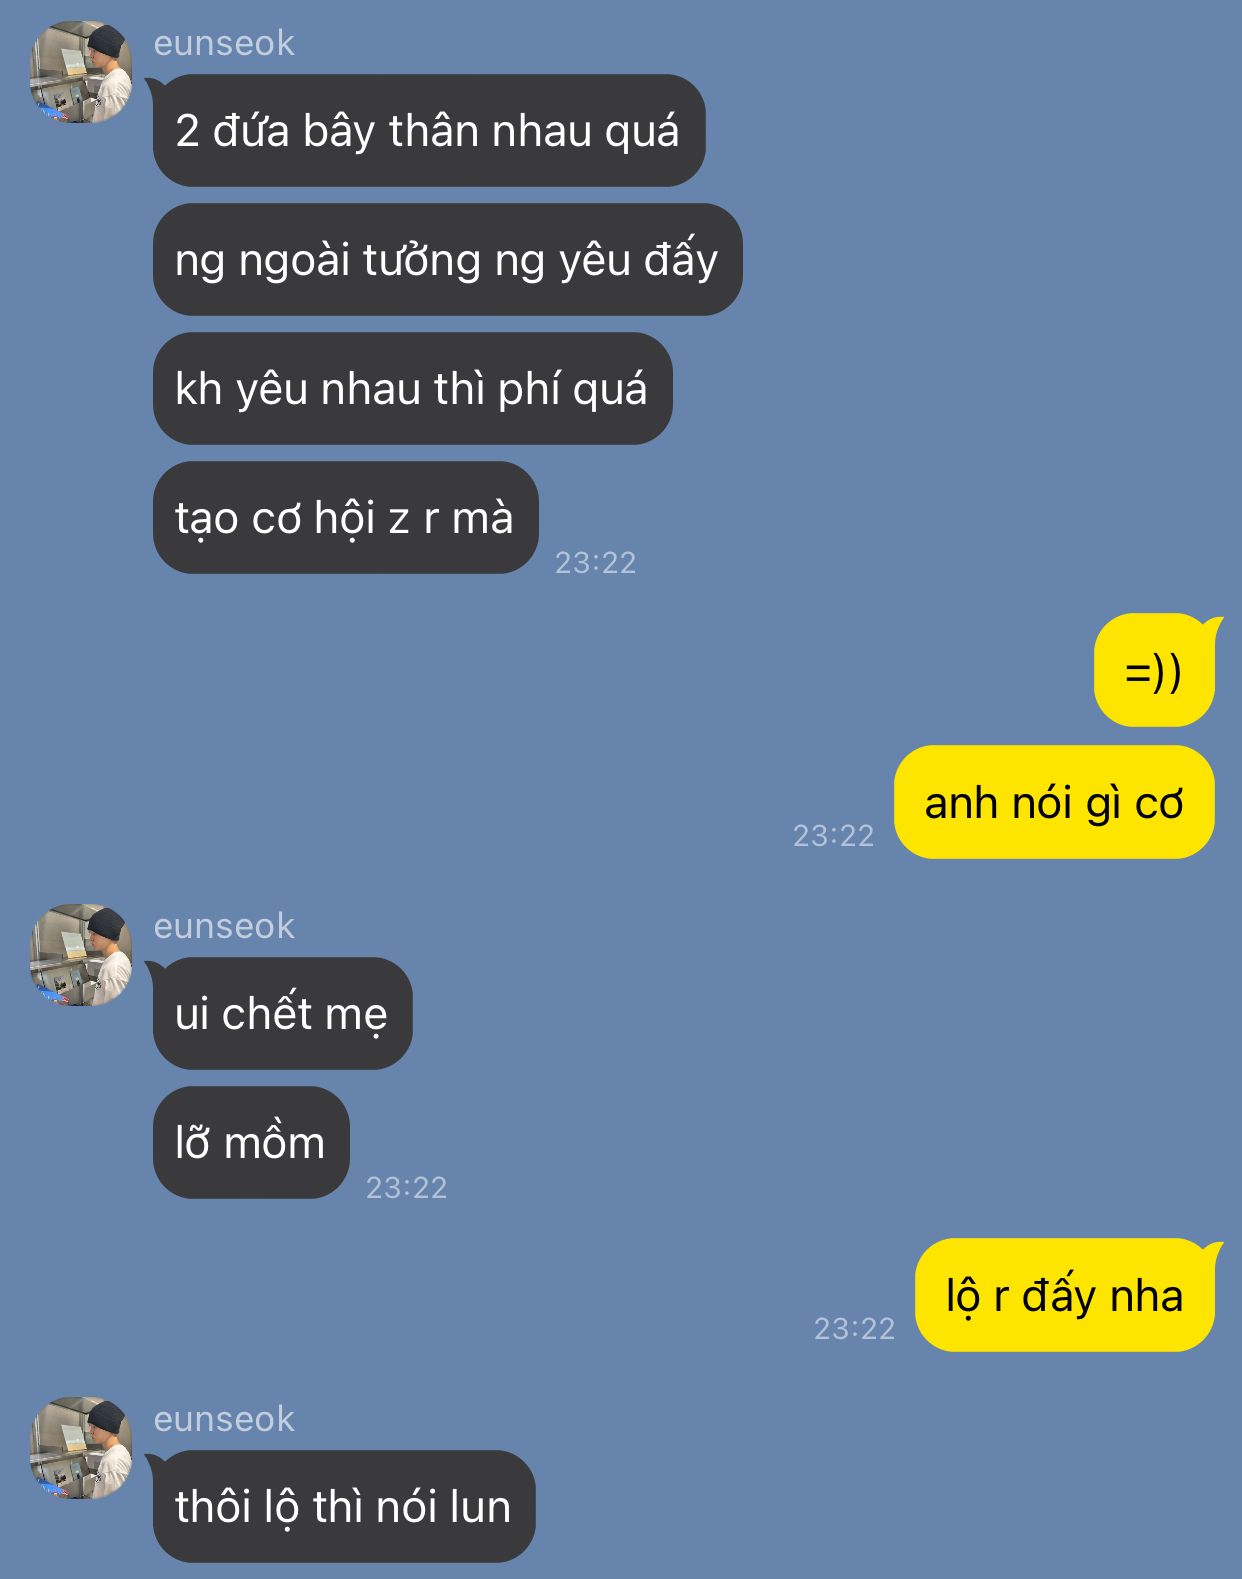Click the eunseok name above the last message

(224, 1419)
